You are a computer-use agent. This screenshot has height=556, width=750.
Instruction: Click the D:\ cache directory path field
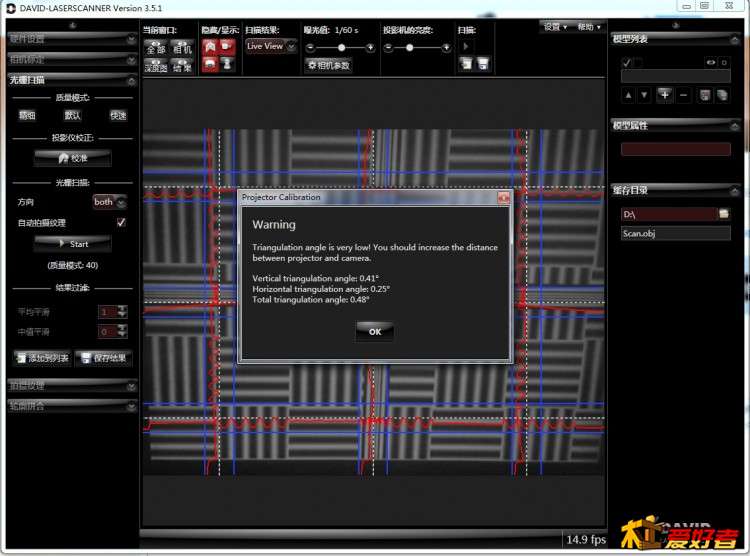(x=669, y=214)
